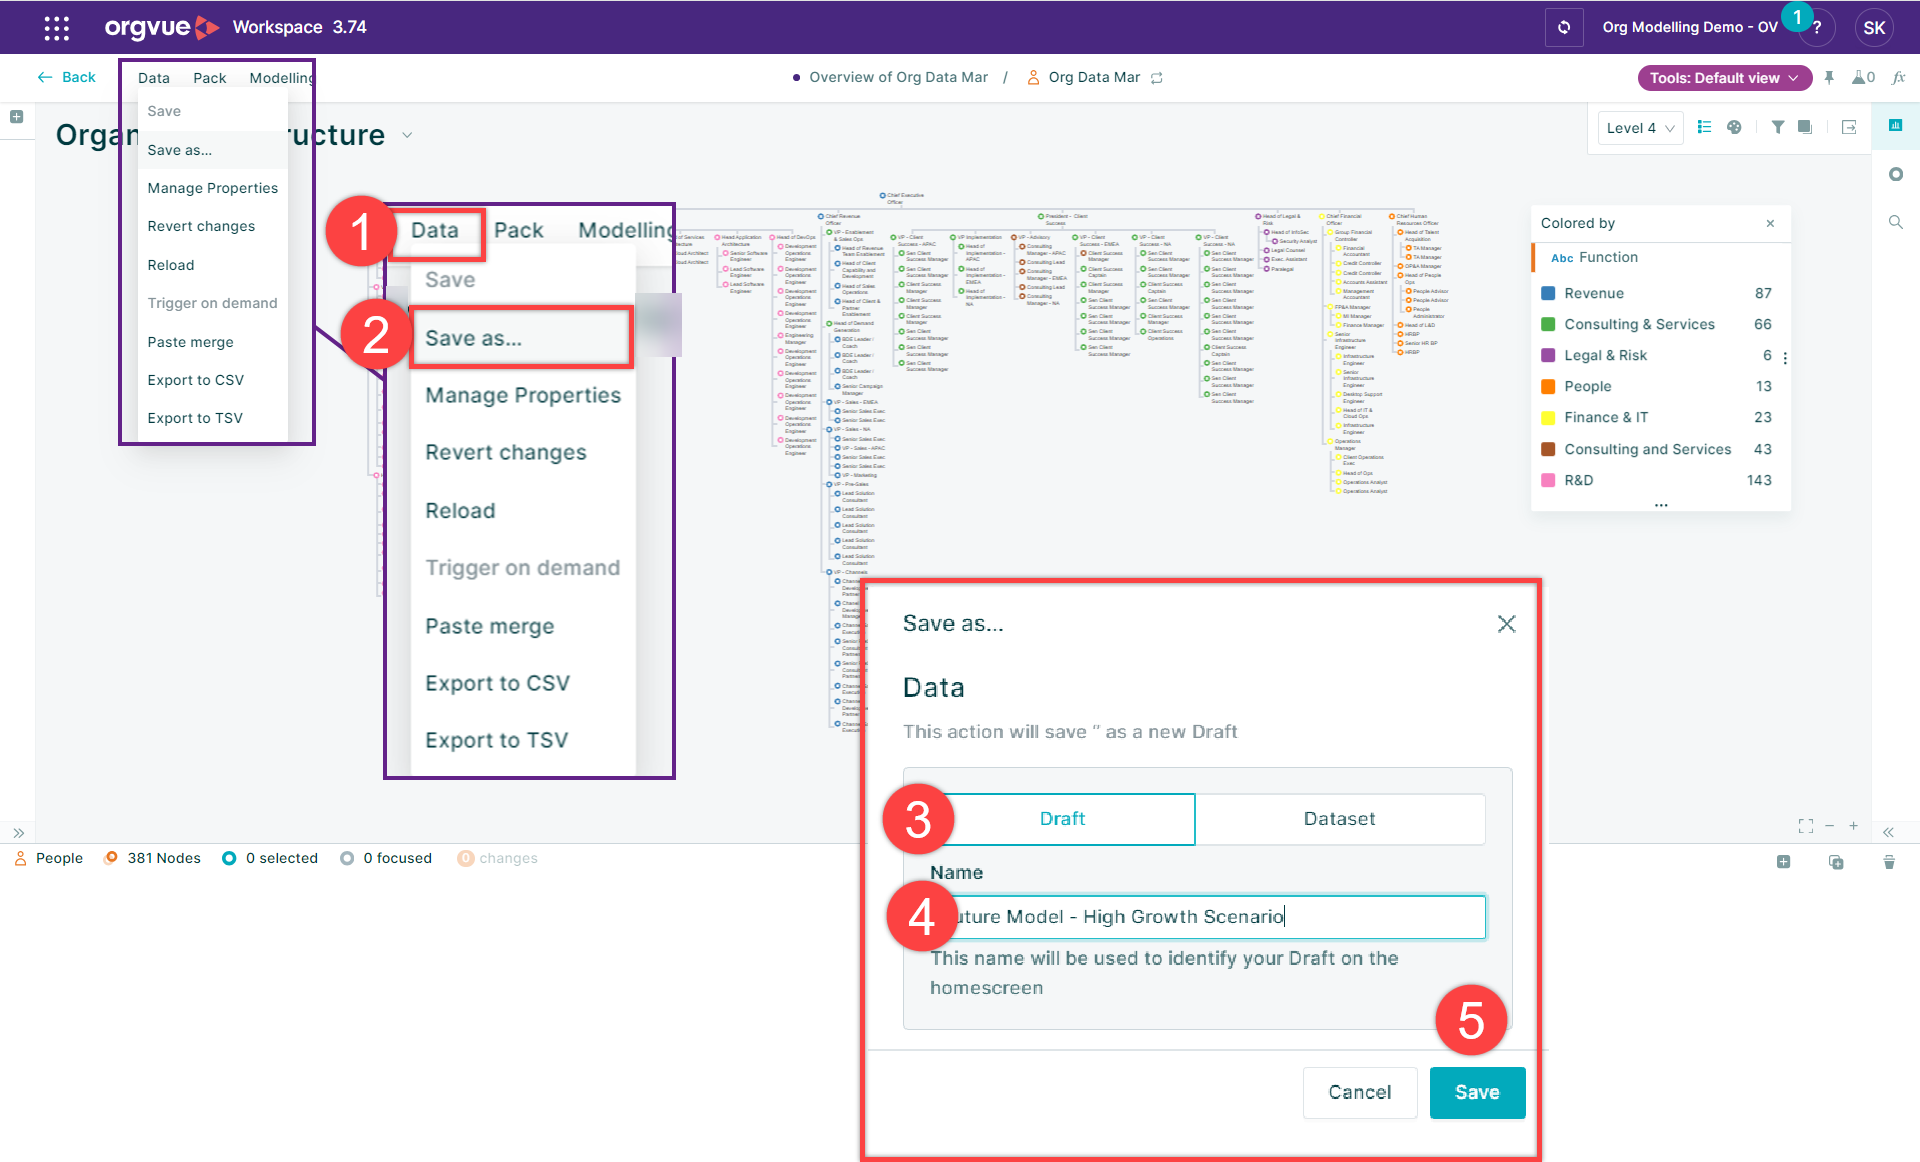Click the Cancel button in dialog
The height and width of the screenshot is (1162, 1920).
(x=1359, y=1092)
